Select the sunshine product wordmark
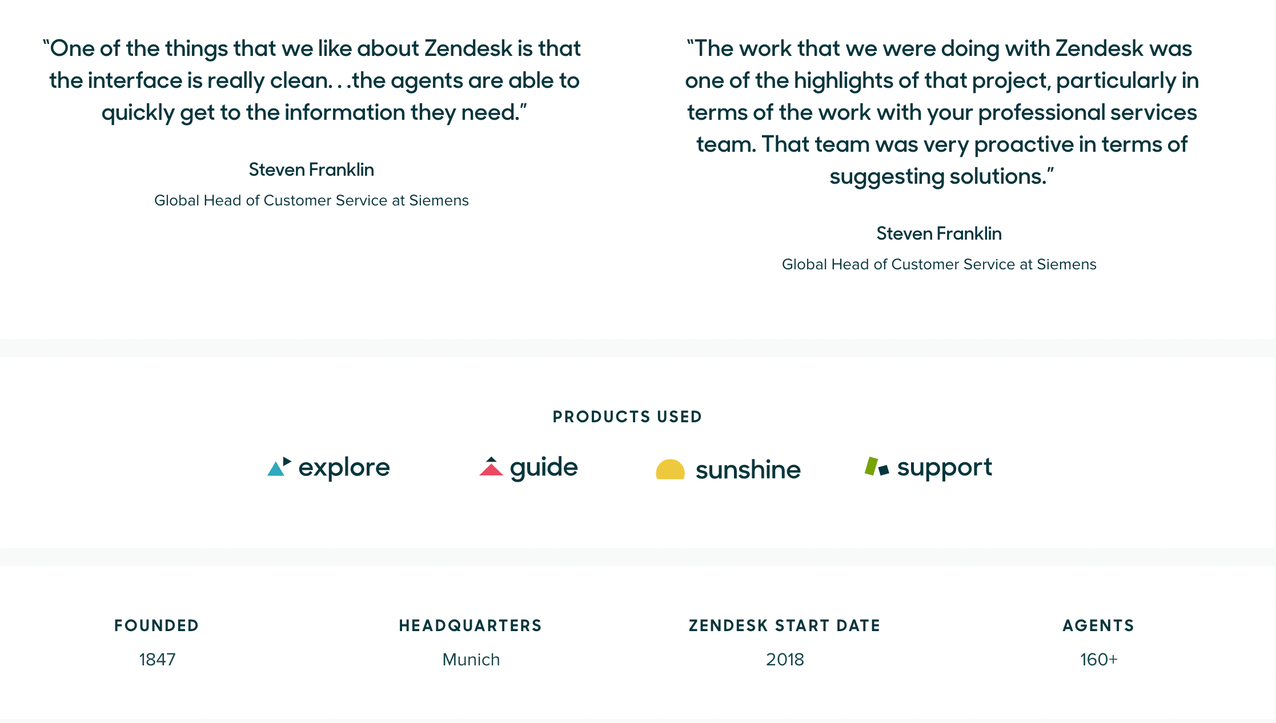 coord(748,470)
